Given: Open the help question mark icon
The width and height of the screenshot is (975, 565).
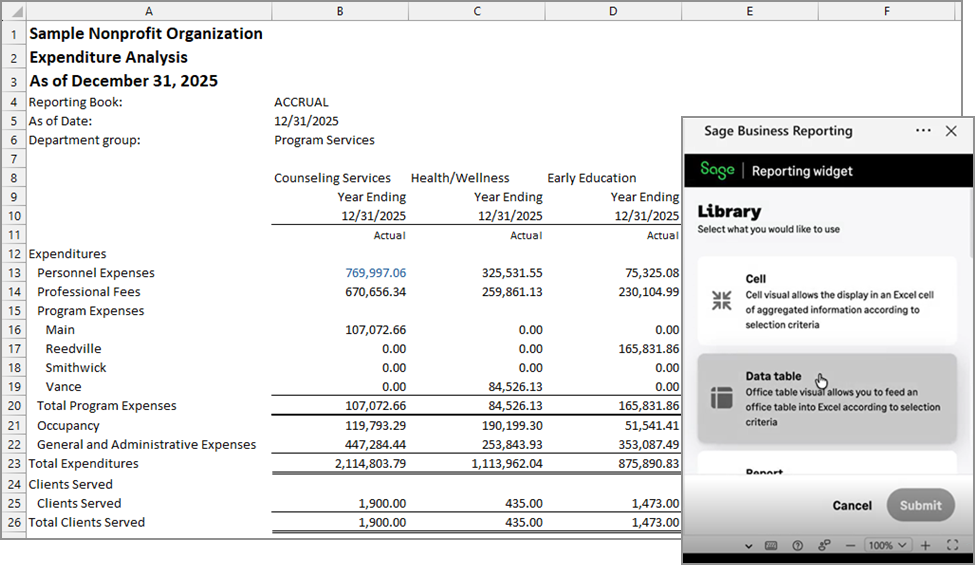Looking at the screenshot, I should 798,545.
